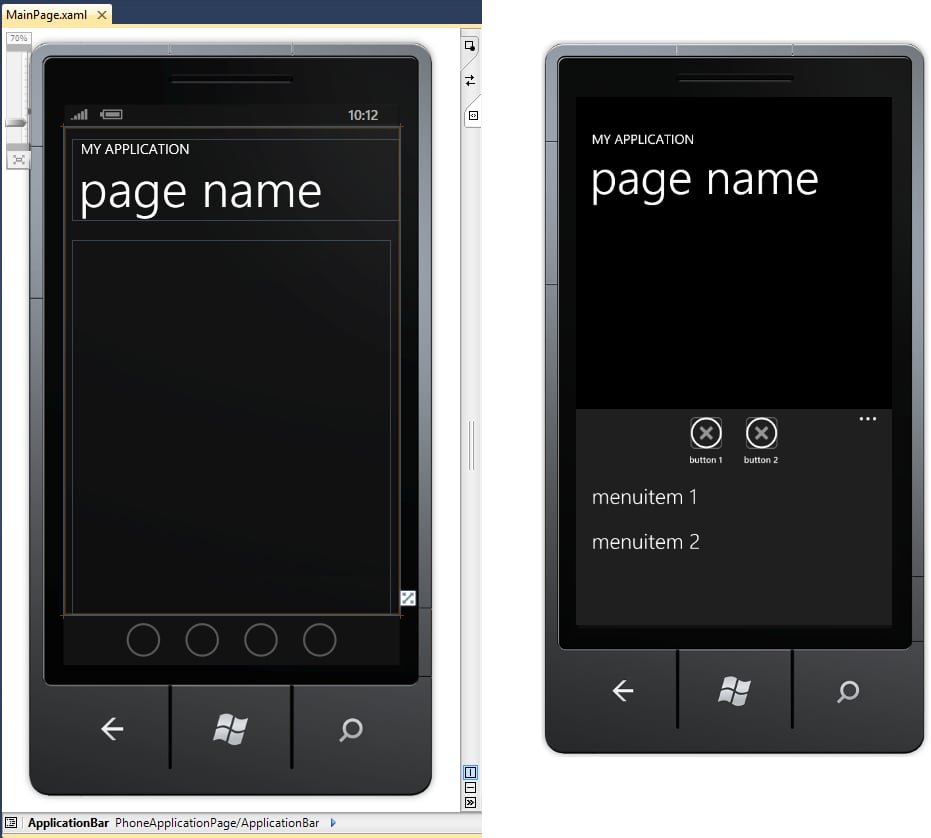
Task: Choose menuitem 1 in emulator
Action: (x=644, y=497)
